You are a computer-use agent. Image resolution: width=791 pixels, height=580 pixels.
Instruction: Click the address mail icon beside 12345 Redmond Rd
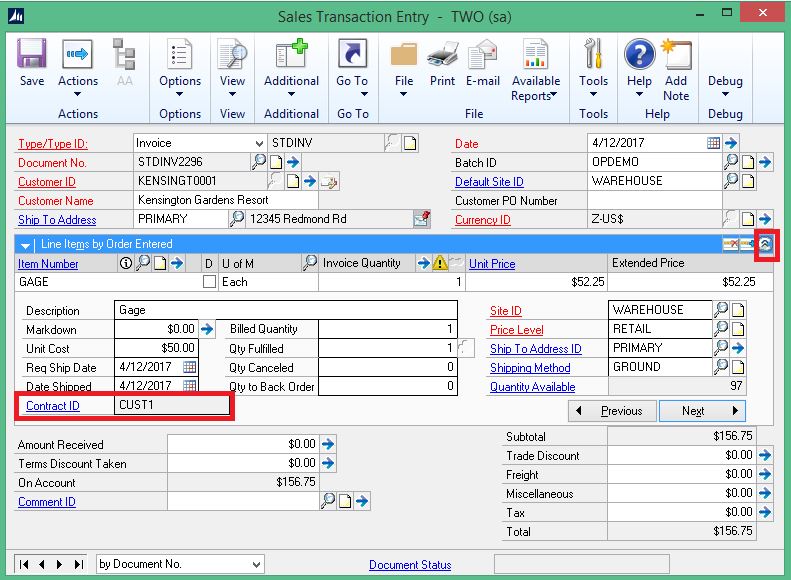tap(421, 219)
